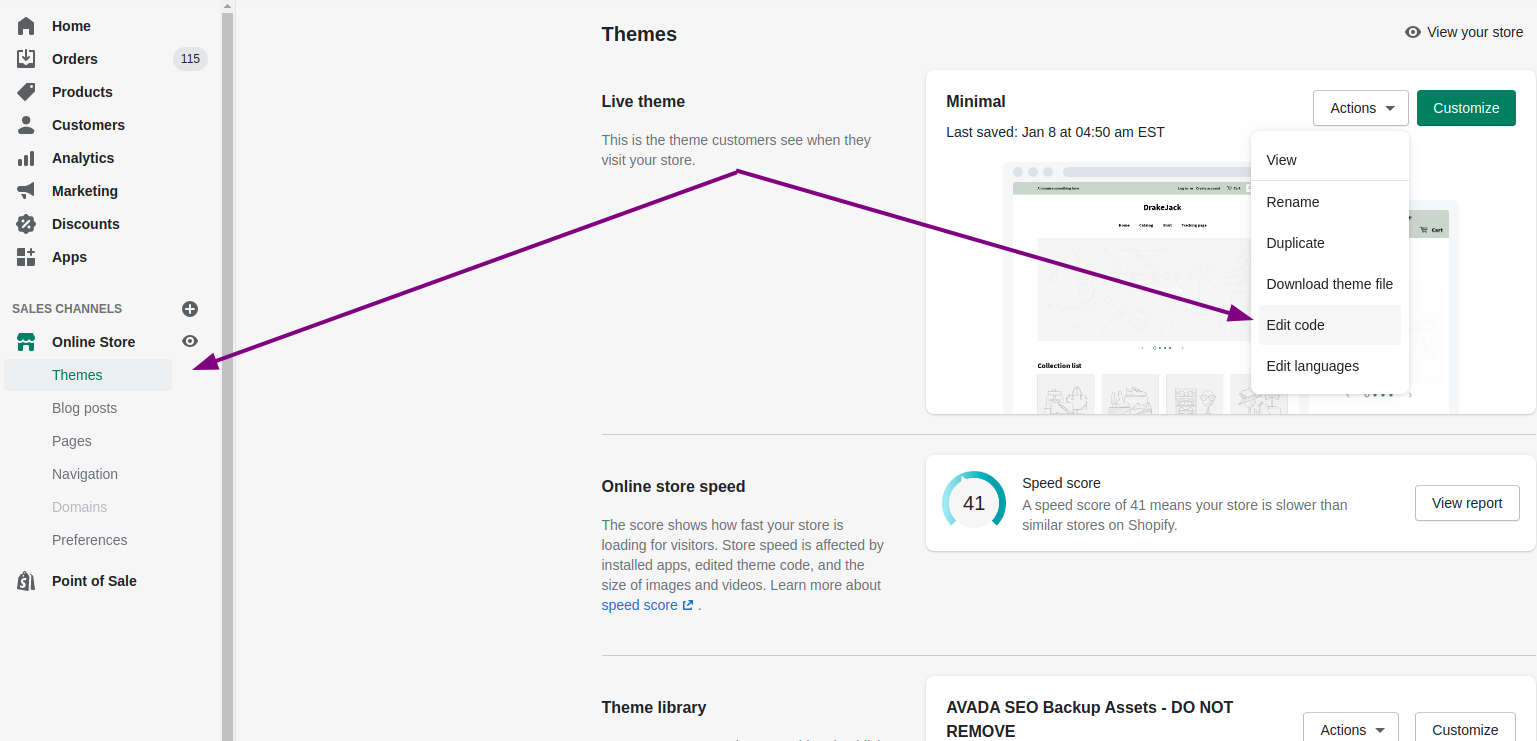Choose Duplicate in the actions menu
The height and width of the screenshot is (741, 1537).
pyautogui.click(x=1295, y=243)
